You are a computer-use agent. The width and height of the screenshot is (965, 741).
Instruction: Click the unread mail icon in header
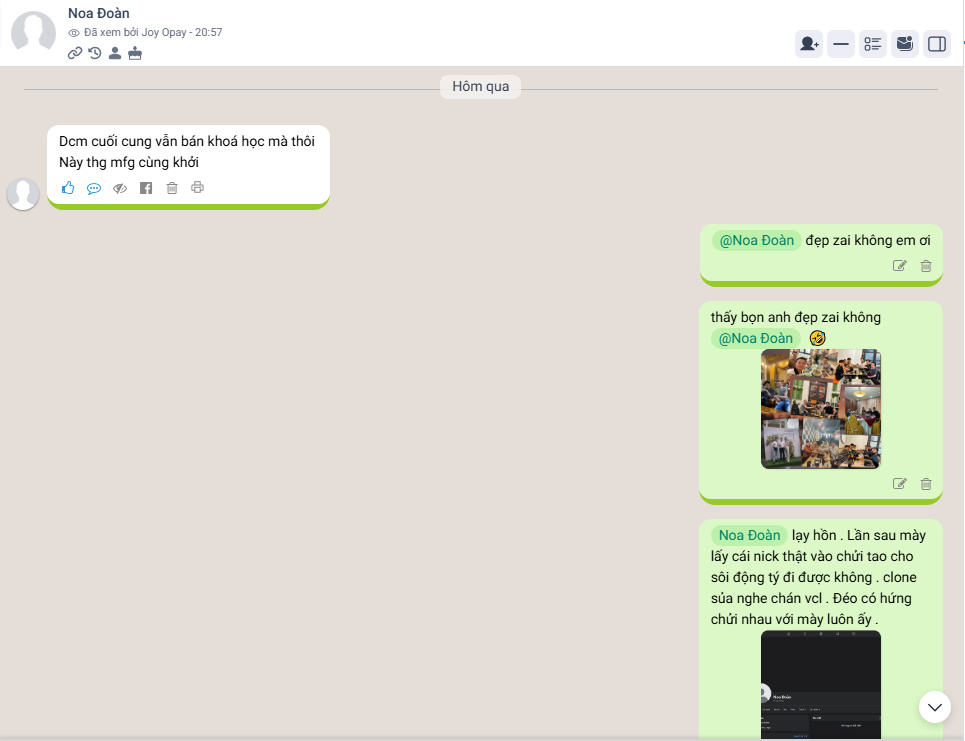(905, 44)
